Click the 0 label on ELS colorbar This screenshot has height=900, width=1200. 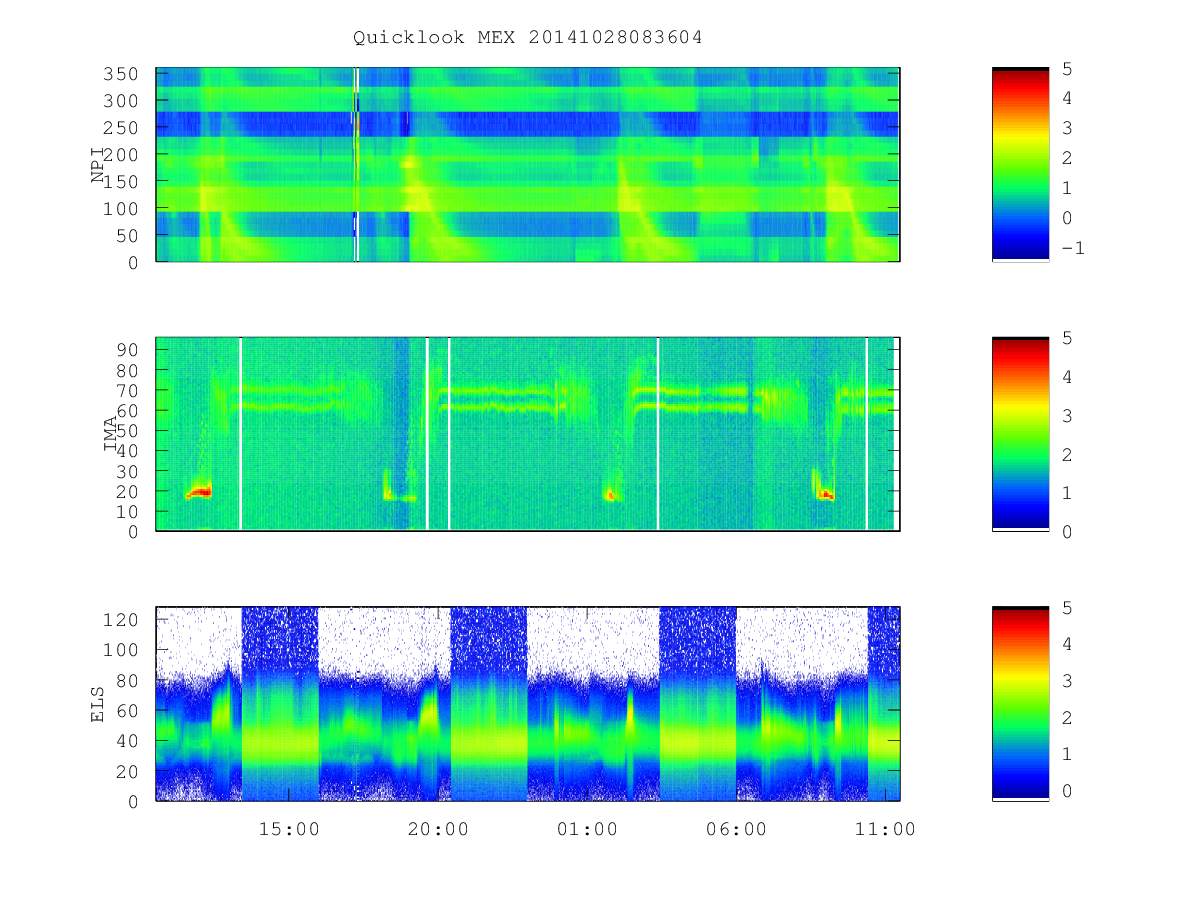pos(1065,790)
